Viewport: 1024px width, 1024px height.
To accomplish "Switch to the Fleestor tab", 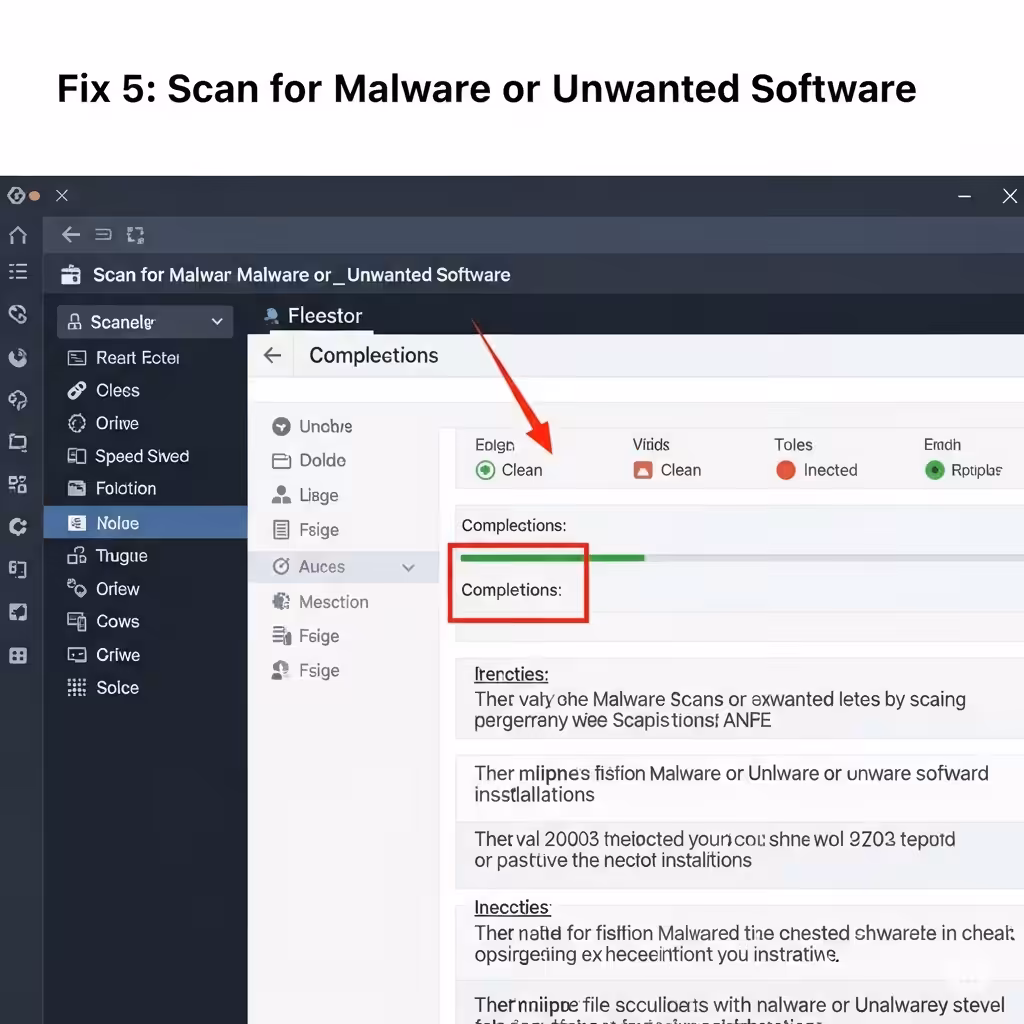I will [313, 316].
